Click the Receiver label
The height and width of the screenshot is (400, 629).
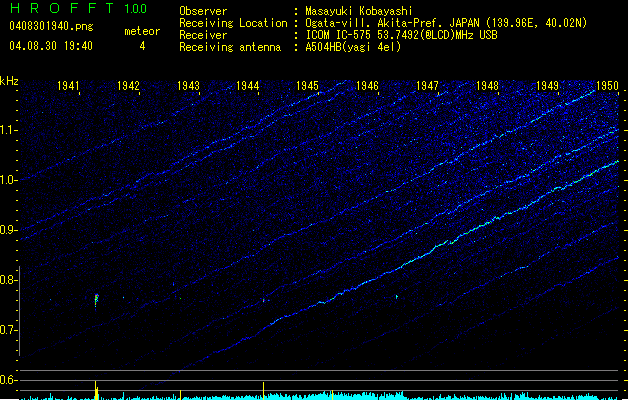click(x=203, y=35)
